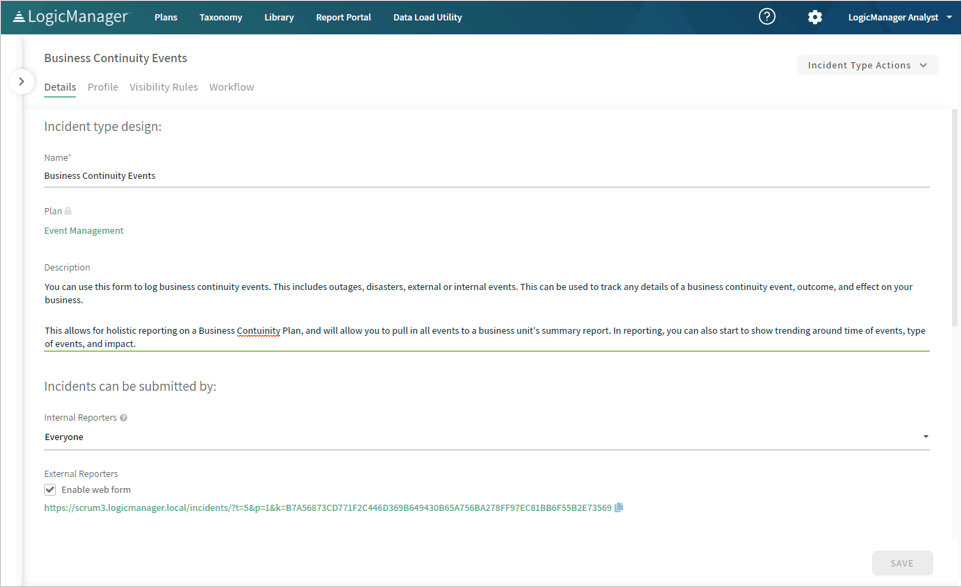Click the Business Continuity Events page title
The image size is (962, 587).
pos(115,58)
